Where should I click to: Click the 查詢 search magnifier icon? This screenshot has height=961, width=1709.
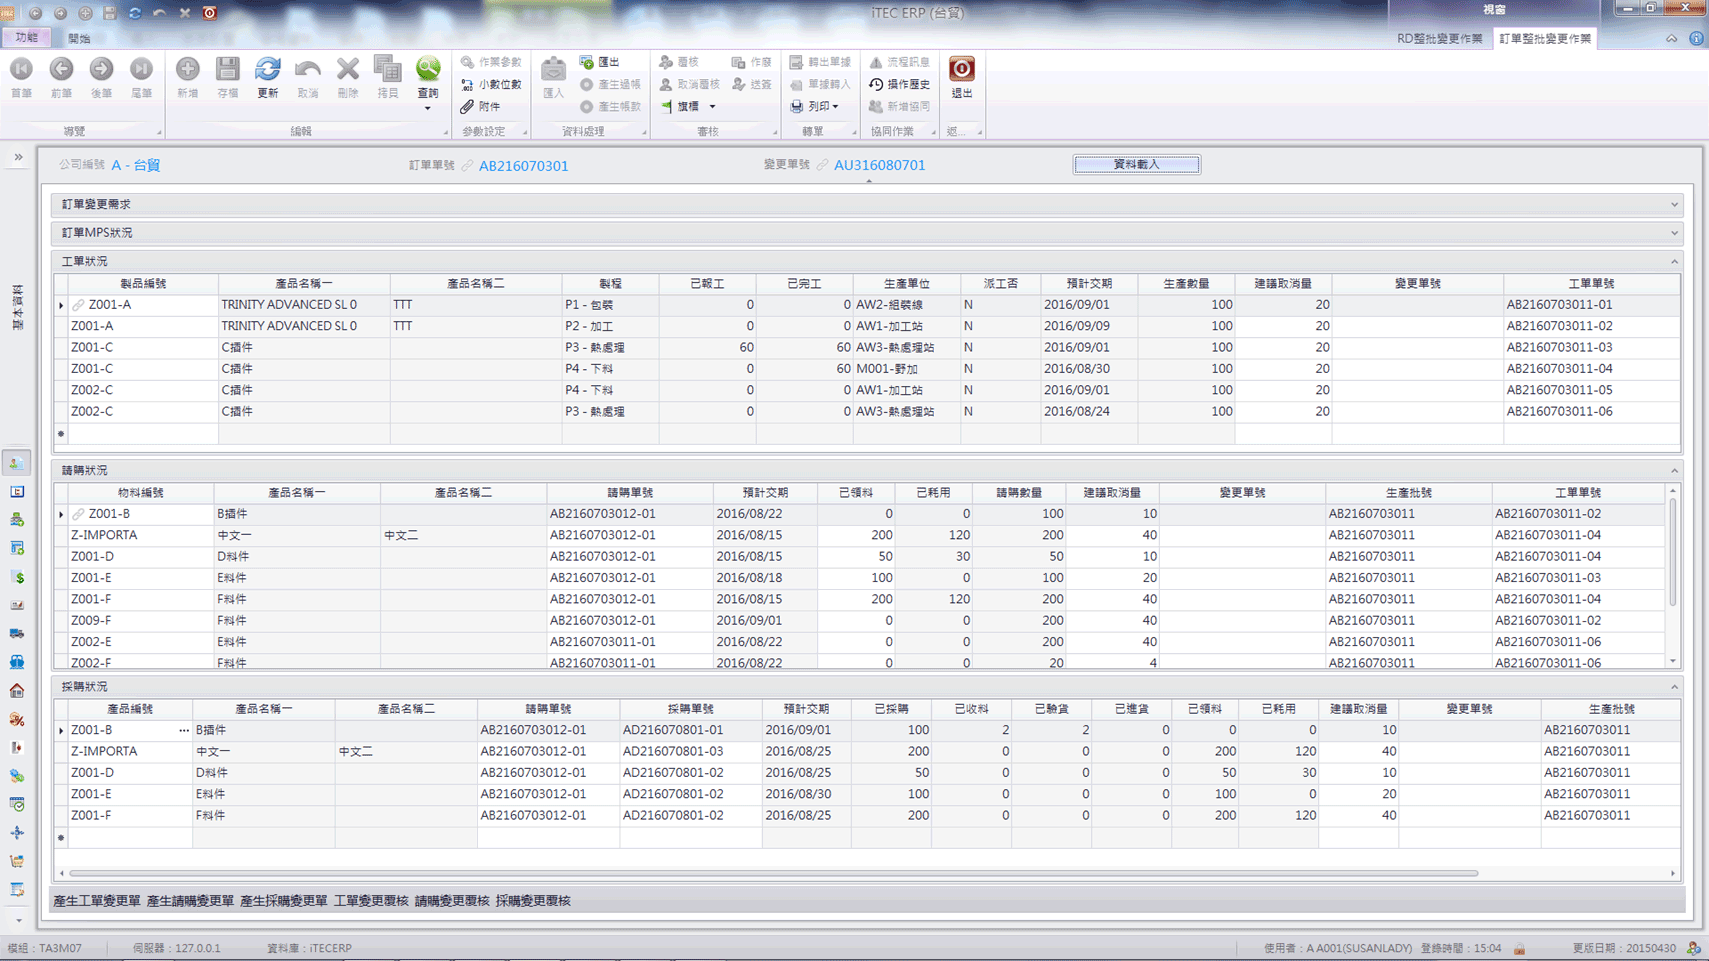427,69
